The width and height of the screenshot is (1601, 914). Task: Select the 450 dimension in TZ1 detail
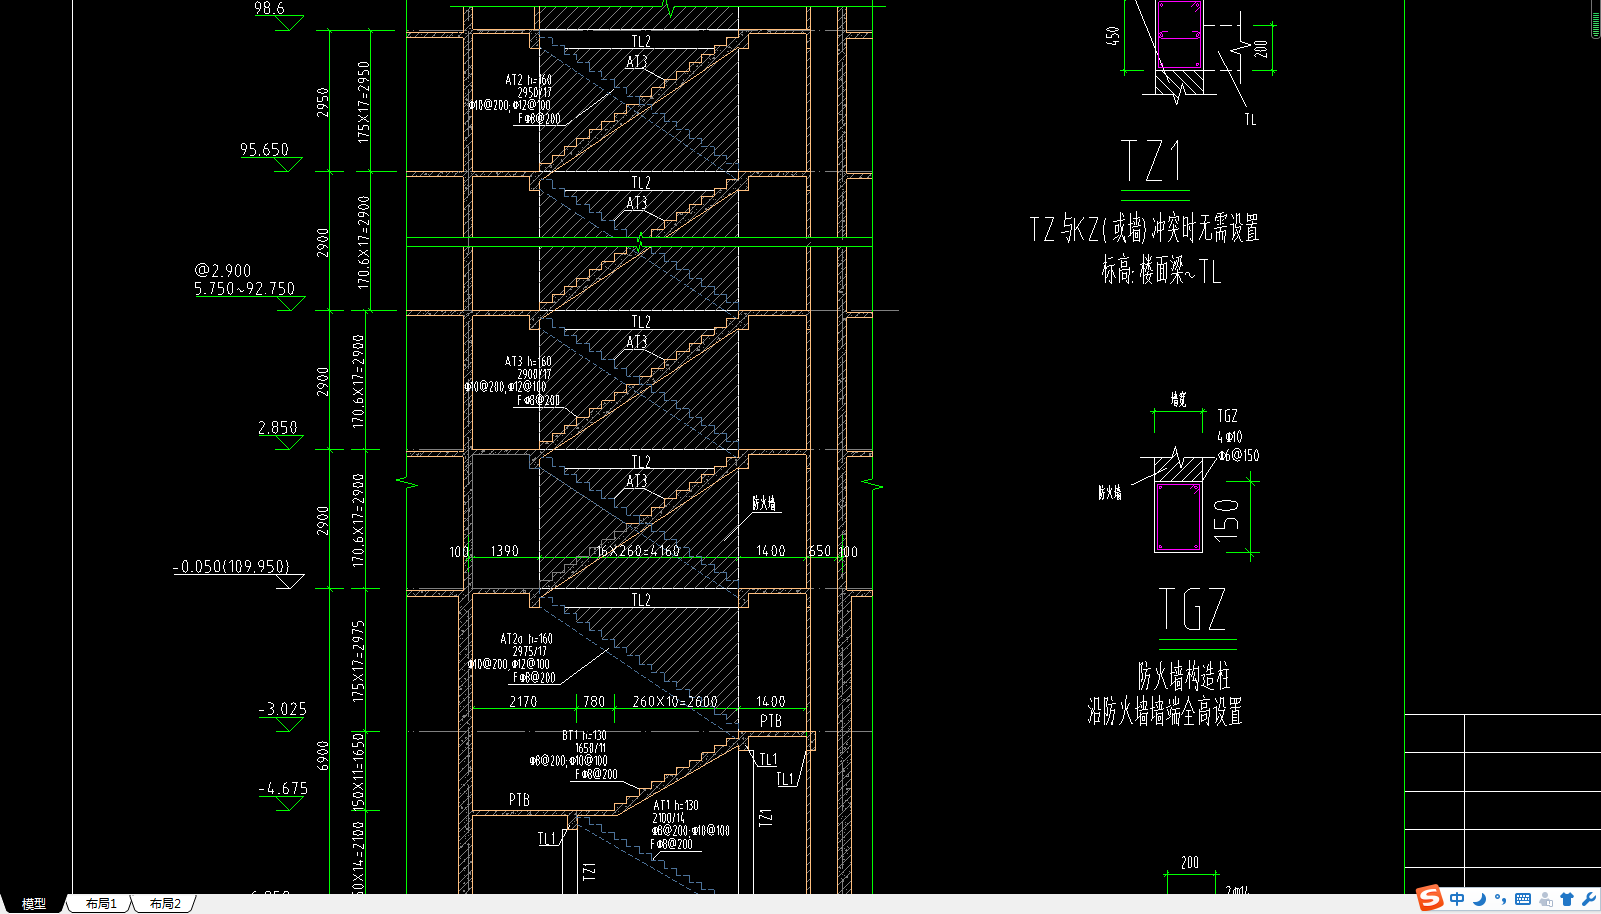pyautogui.click(x=1112, y=35)
